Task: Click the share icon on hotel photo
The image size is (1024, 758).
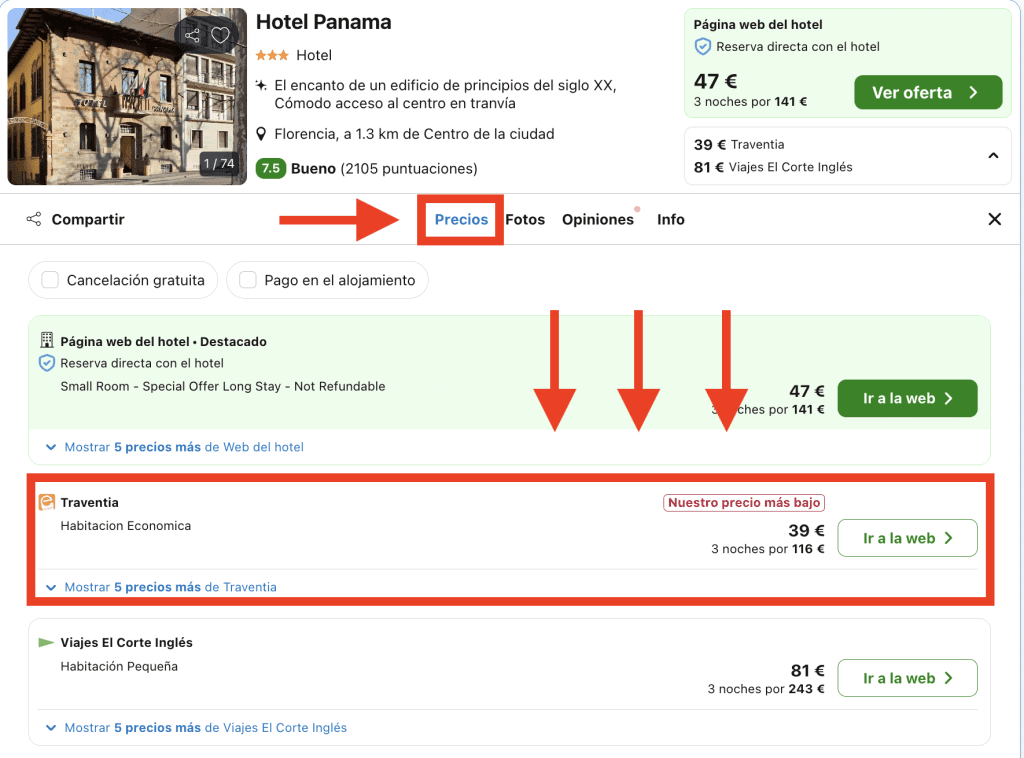Action: tap(192, 36)
